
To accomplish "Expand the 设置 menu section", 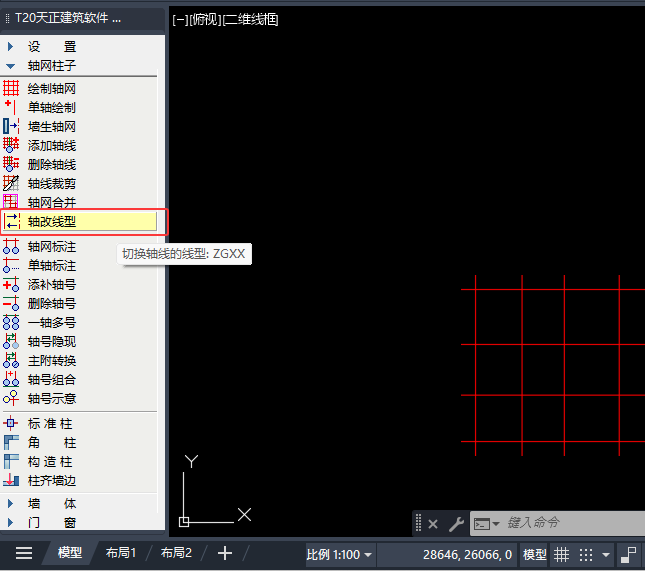I will click(x=11, y=46).
